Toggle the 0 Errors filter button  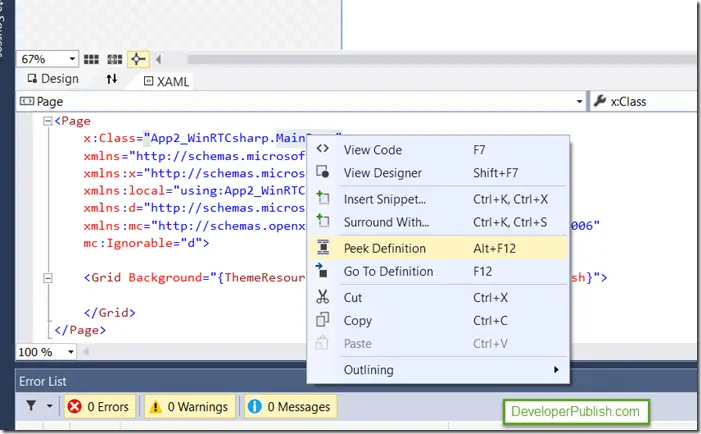(x=100, y=406)
